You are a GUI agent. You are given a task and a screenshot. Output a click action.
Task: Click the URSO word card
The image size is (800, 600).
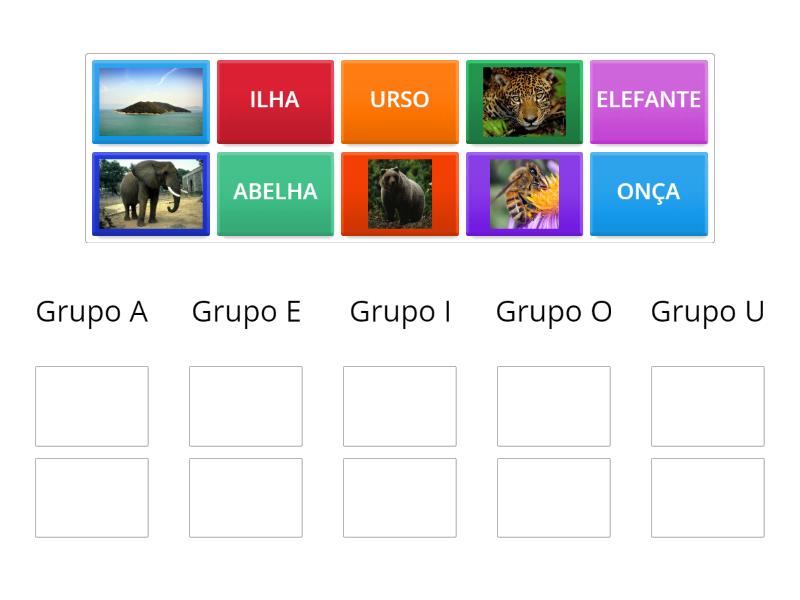400,100
